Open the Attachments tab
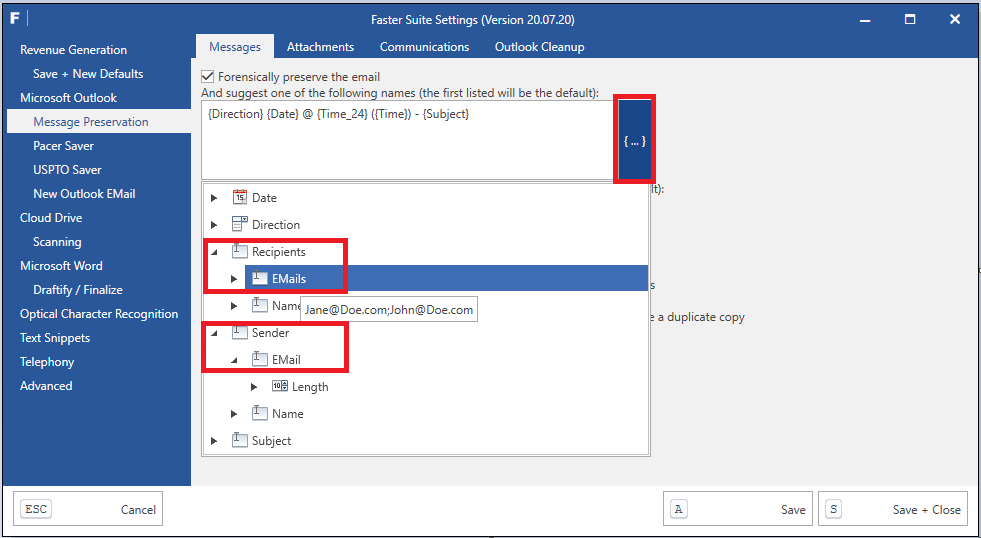The width and height of the screenshot is (981, 538). click(320, 47)
